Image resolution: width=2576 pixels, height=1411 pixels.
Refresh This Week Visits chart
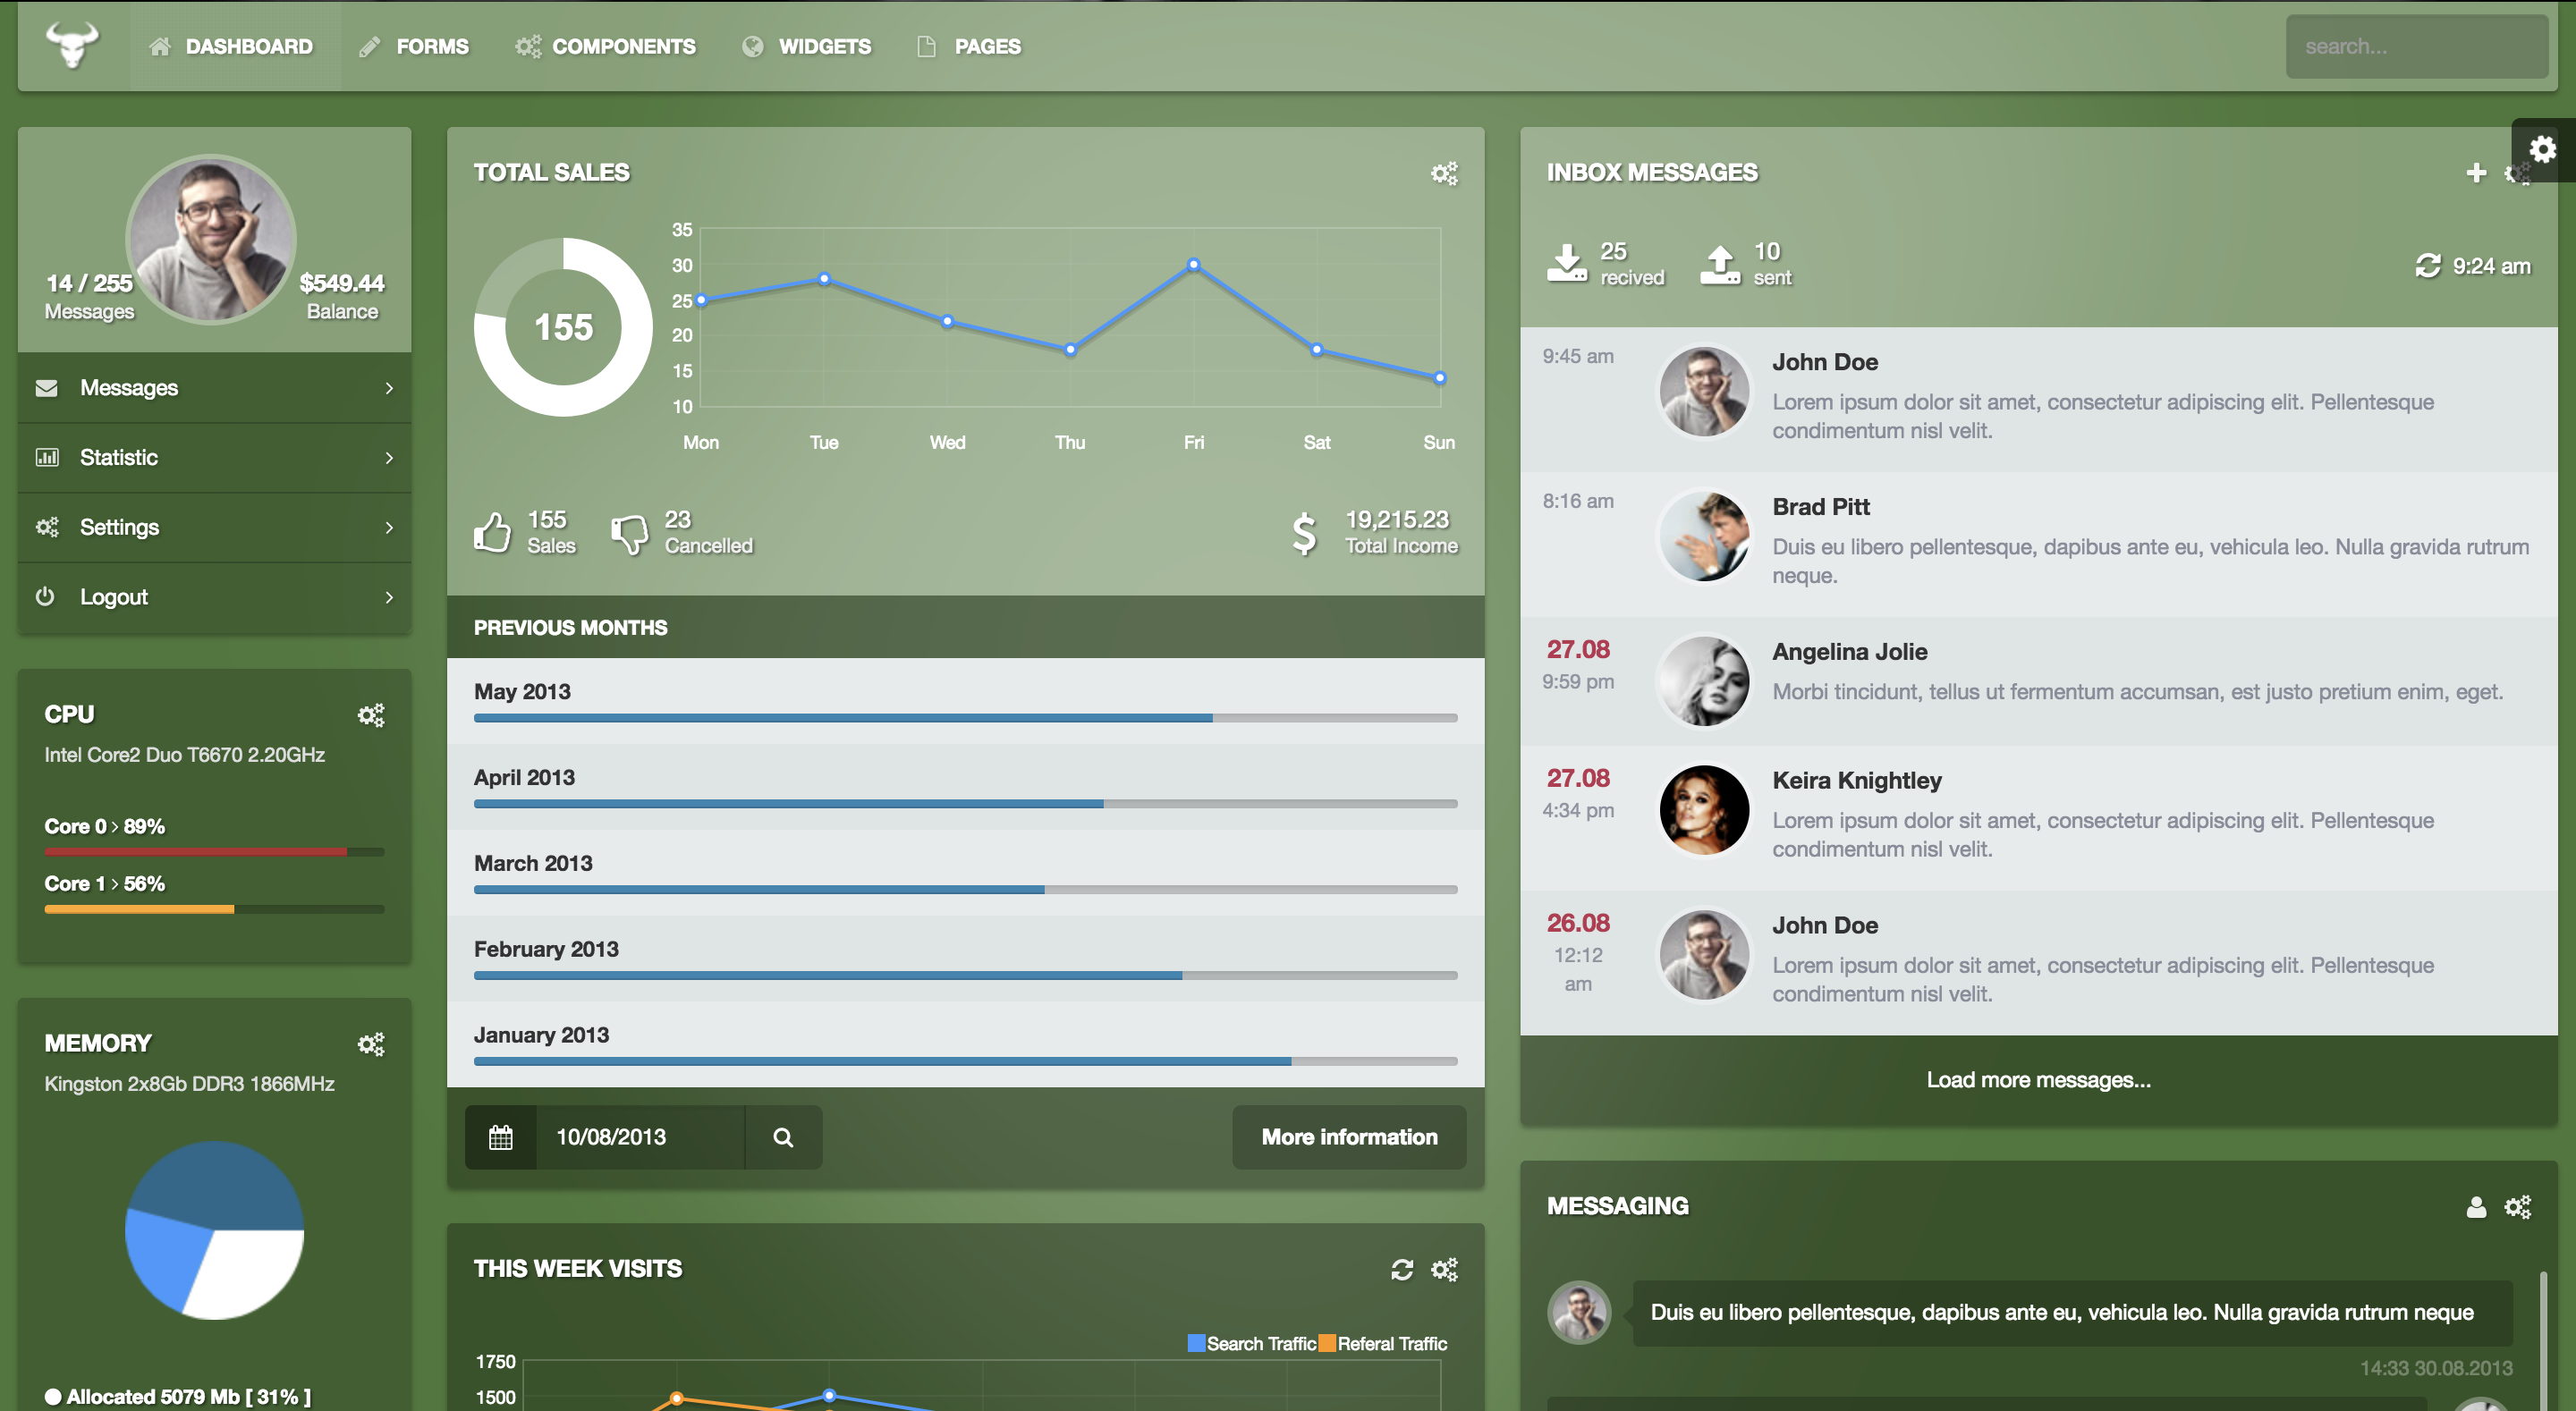[x=1402, y=1269]
